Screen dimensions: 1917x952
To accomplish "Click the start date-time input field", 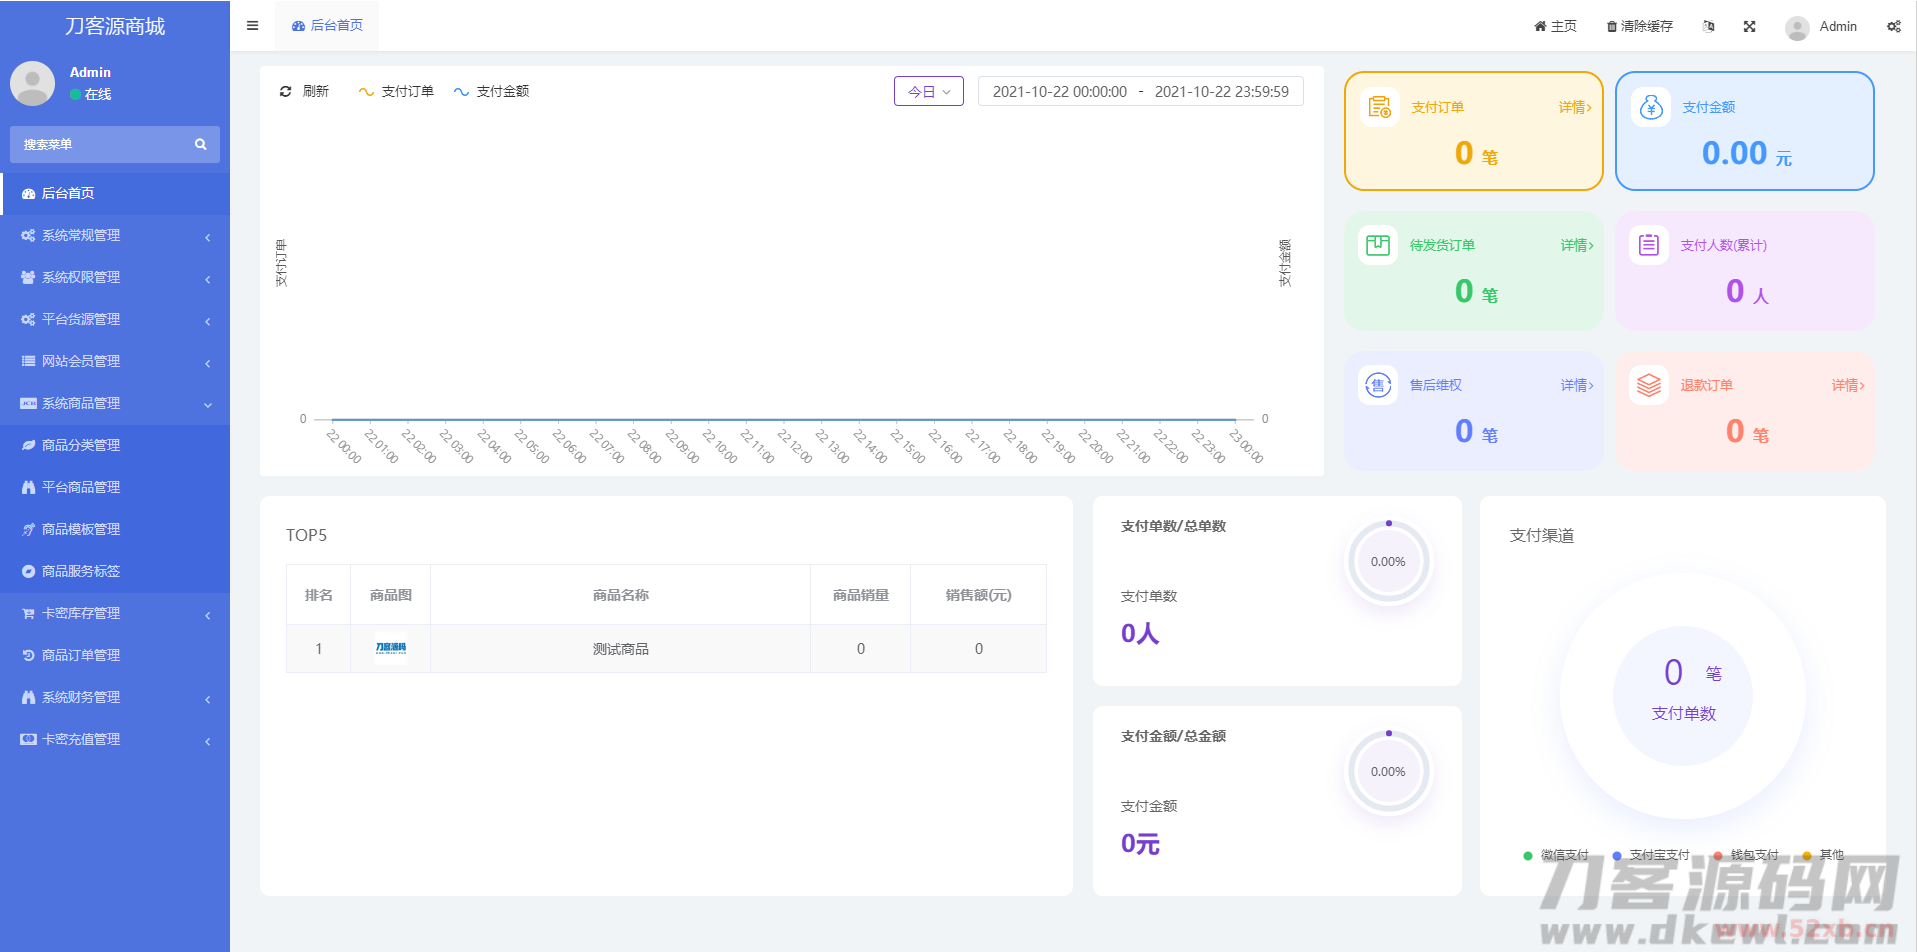I will pyautogui.click(x=1059, y=92).
